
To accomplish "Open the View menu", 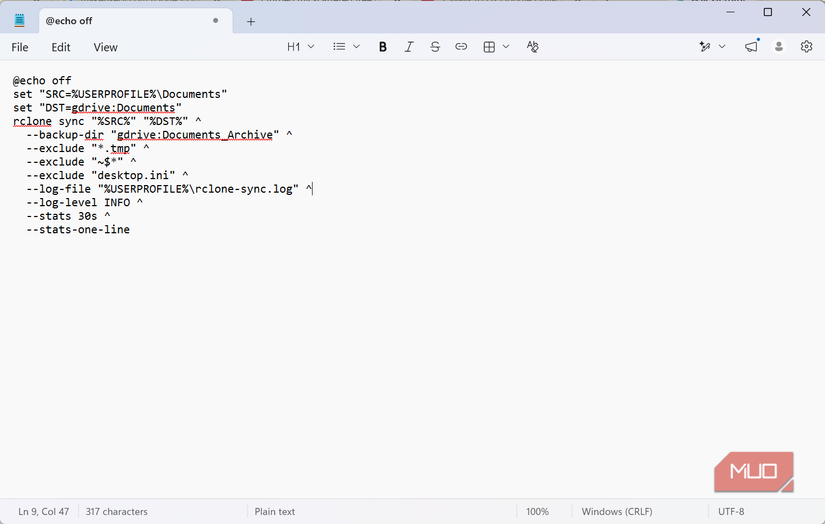I will pyautogui.click(x=105, y=47).
